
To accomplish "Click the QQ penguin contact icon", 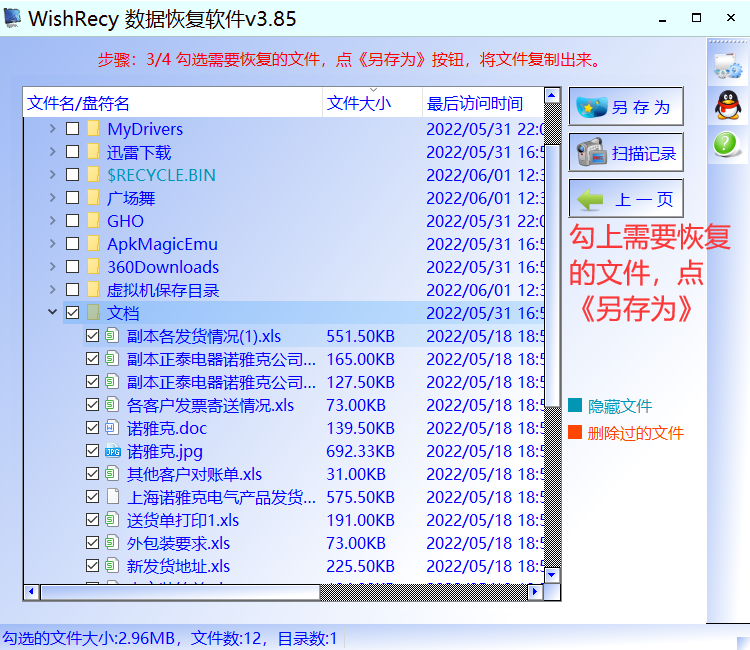I will point(728,104).
